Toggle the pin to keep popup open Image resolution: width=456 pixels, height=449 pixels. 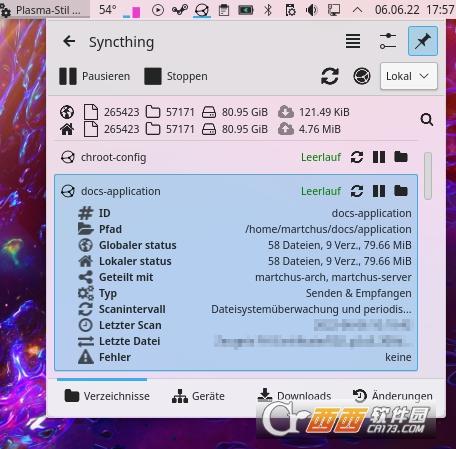[x=423, y=41]
